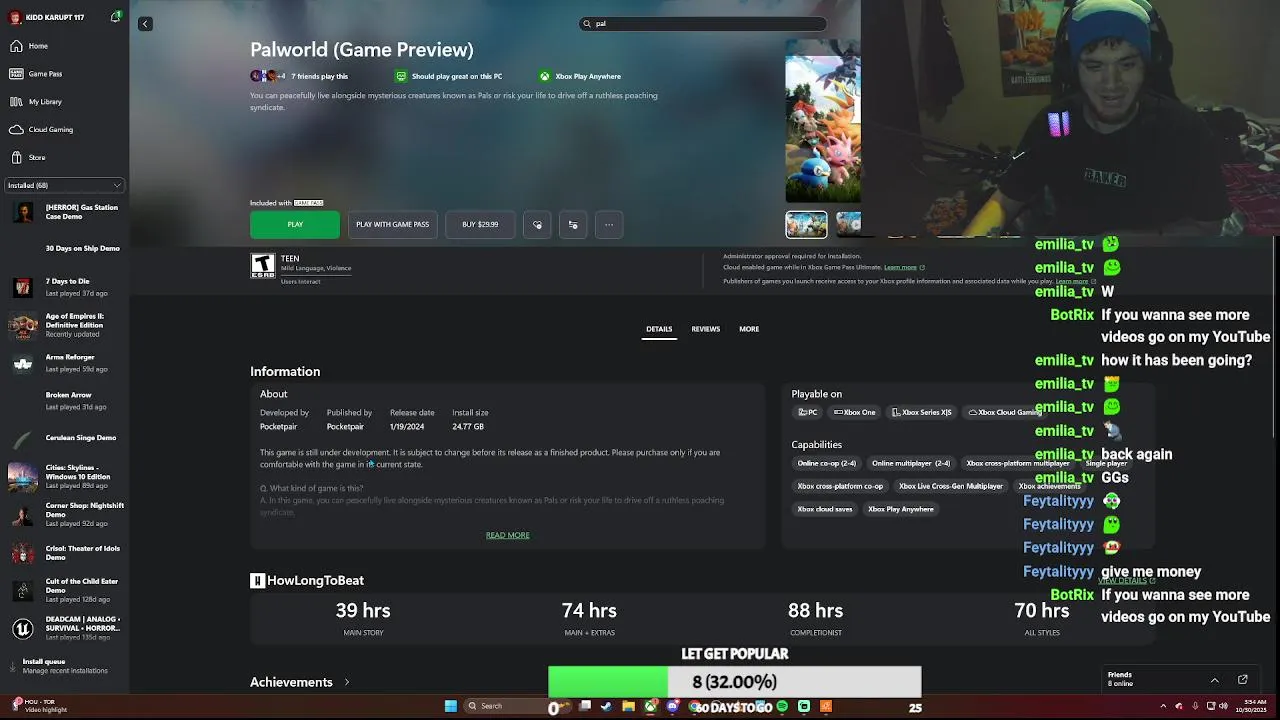The height and width of the screenshot is (720, 1280).
Task: Click Xbox Play Anywhere capability chip
Action: click(x=901, y=510)
